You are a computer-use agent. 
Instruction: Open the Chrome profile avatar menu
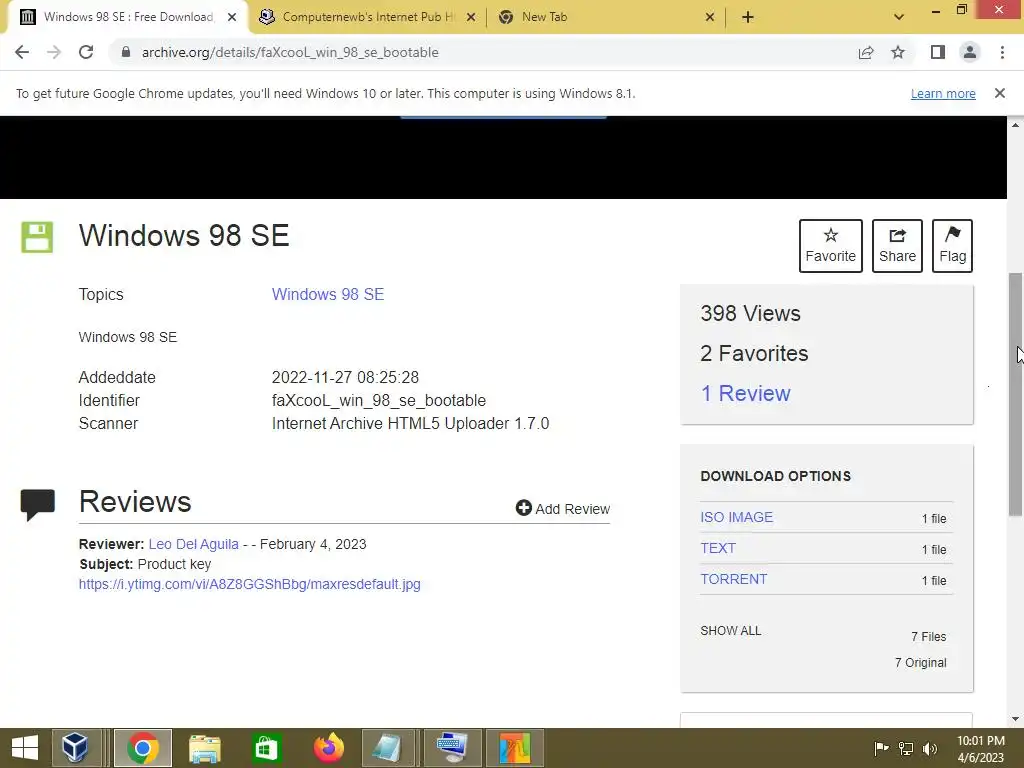pos(970,52)
